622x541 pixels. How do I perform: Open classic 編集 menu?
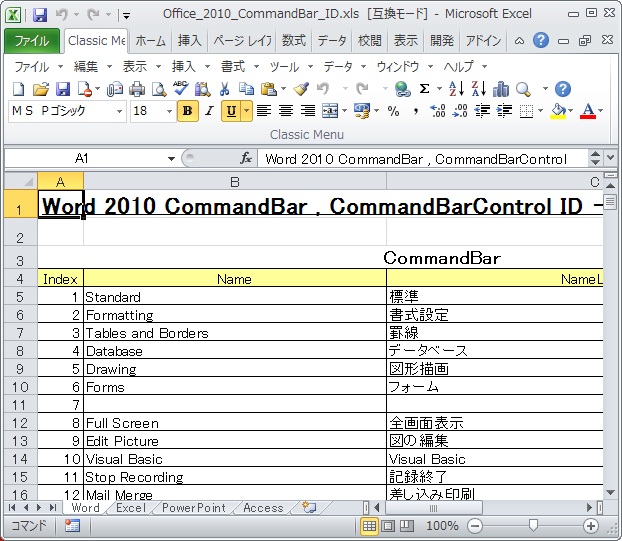tap(92, 67)
